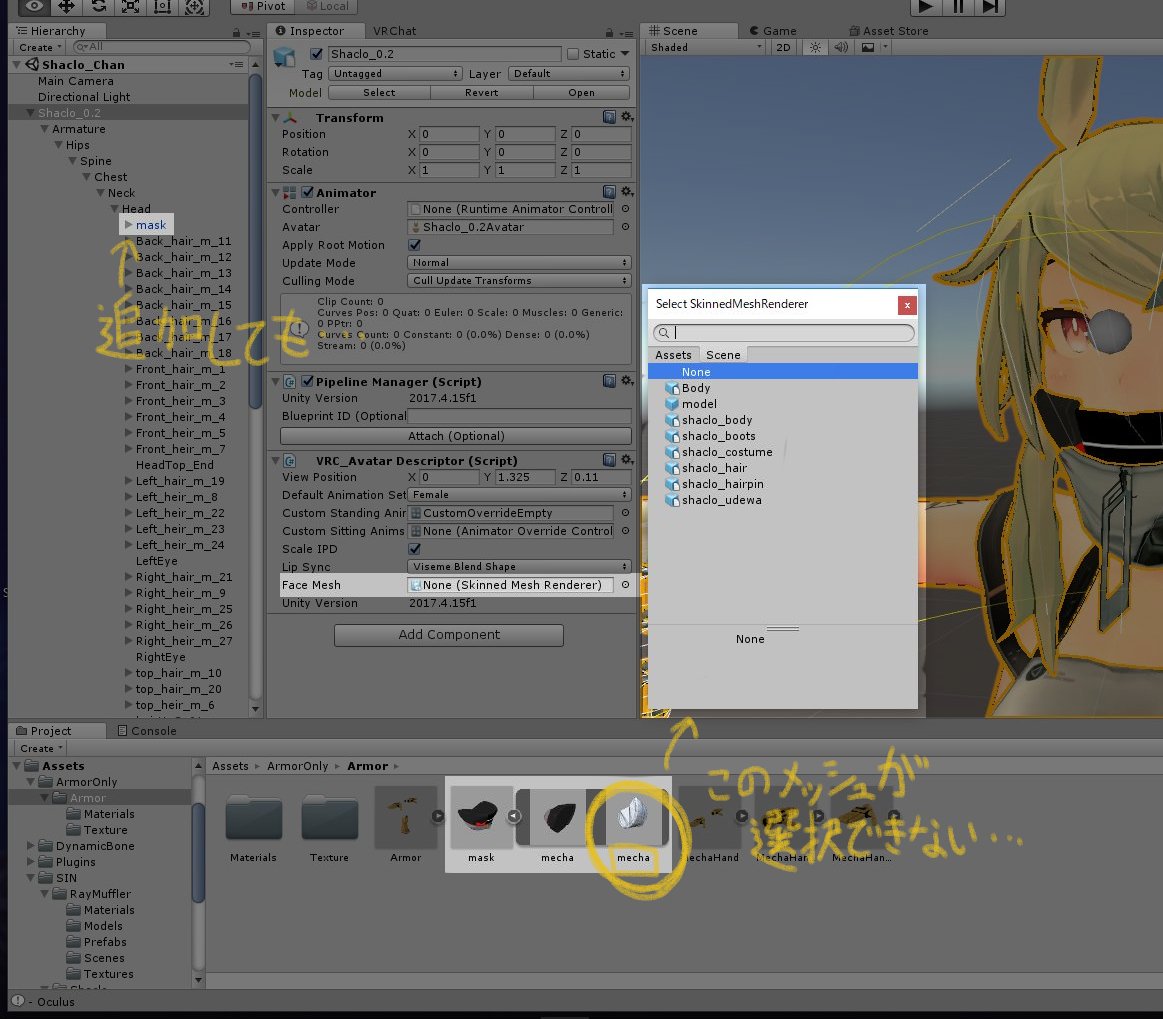Open Shaded draw mode dropdown
Image resolution: width=1163 pixels, height=1019 pixels.
click(x=705, y=47)
